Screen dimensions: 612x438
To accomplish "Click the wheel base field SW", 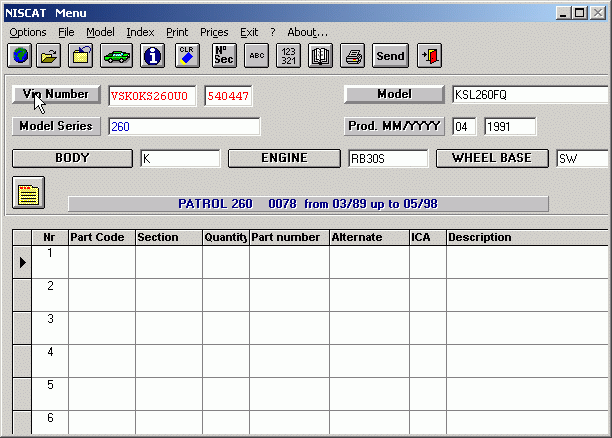I will pos(583,158).
